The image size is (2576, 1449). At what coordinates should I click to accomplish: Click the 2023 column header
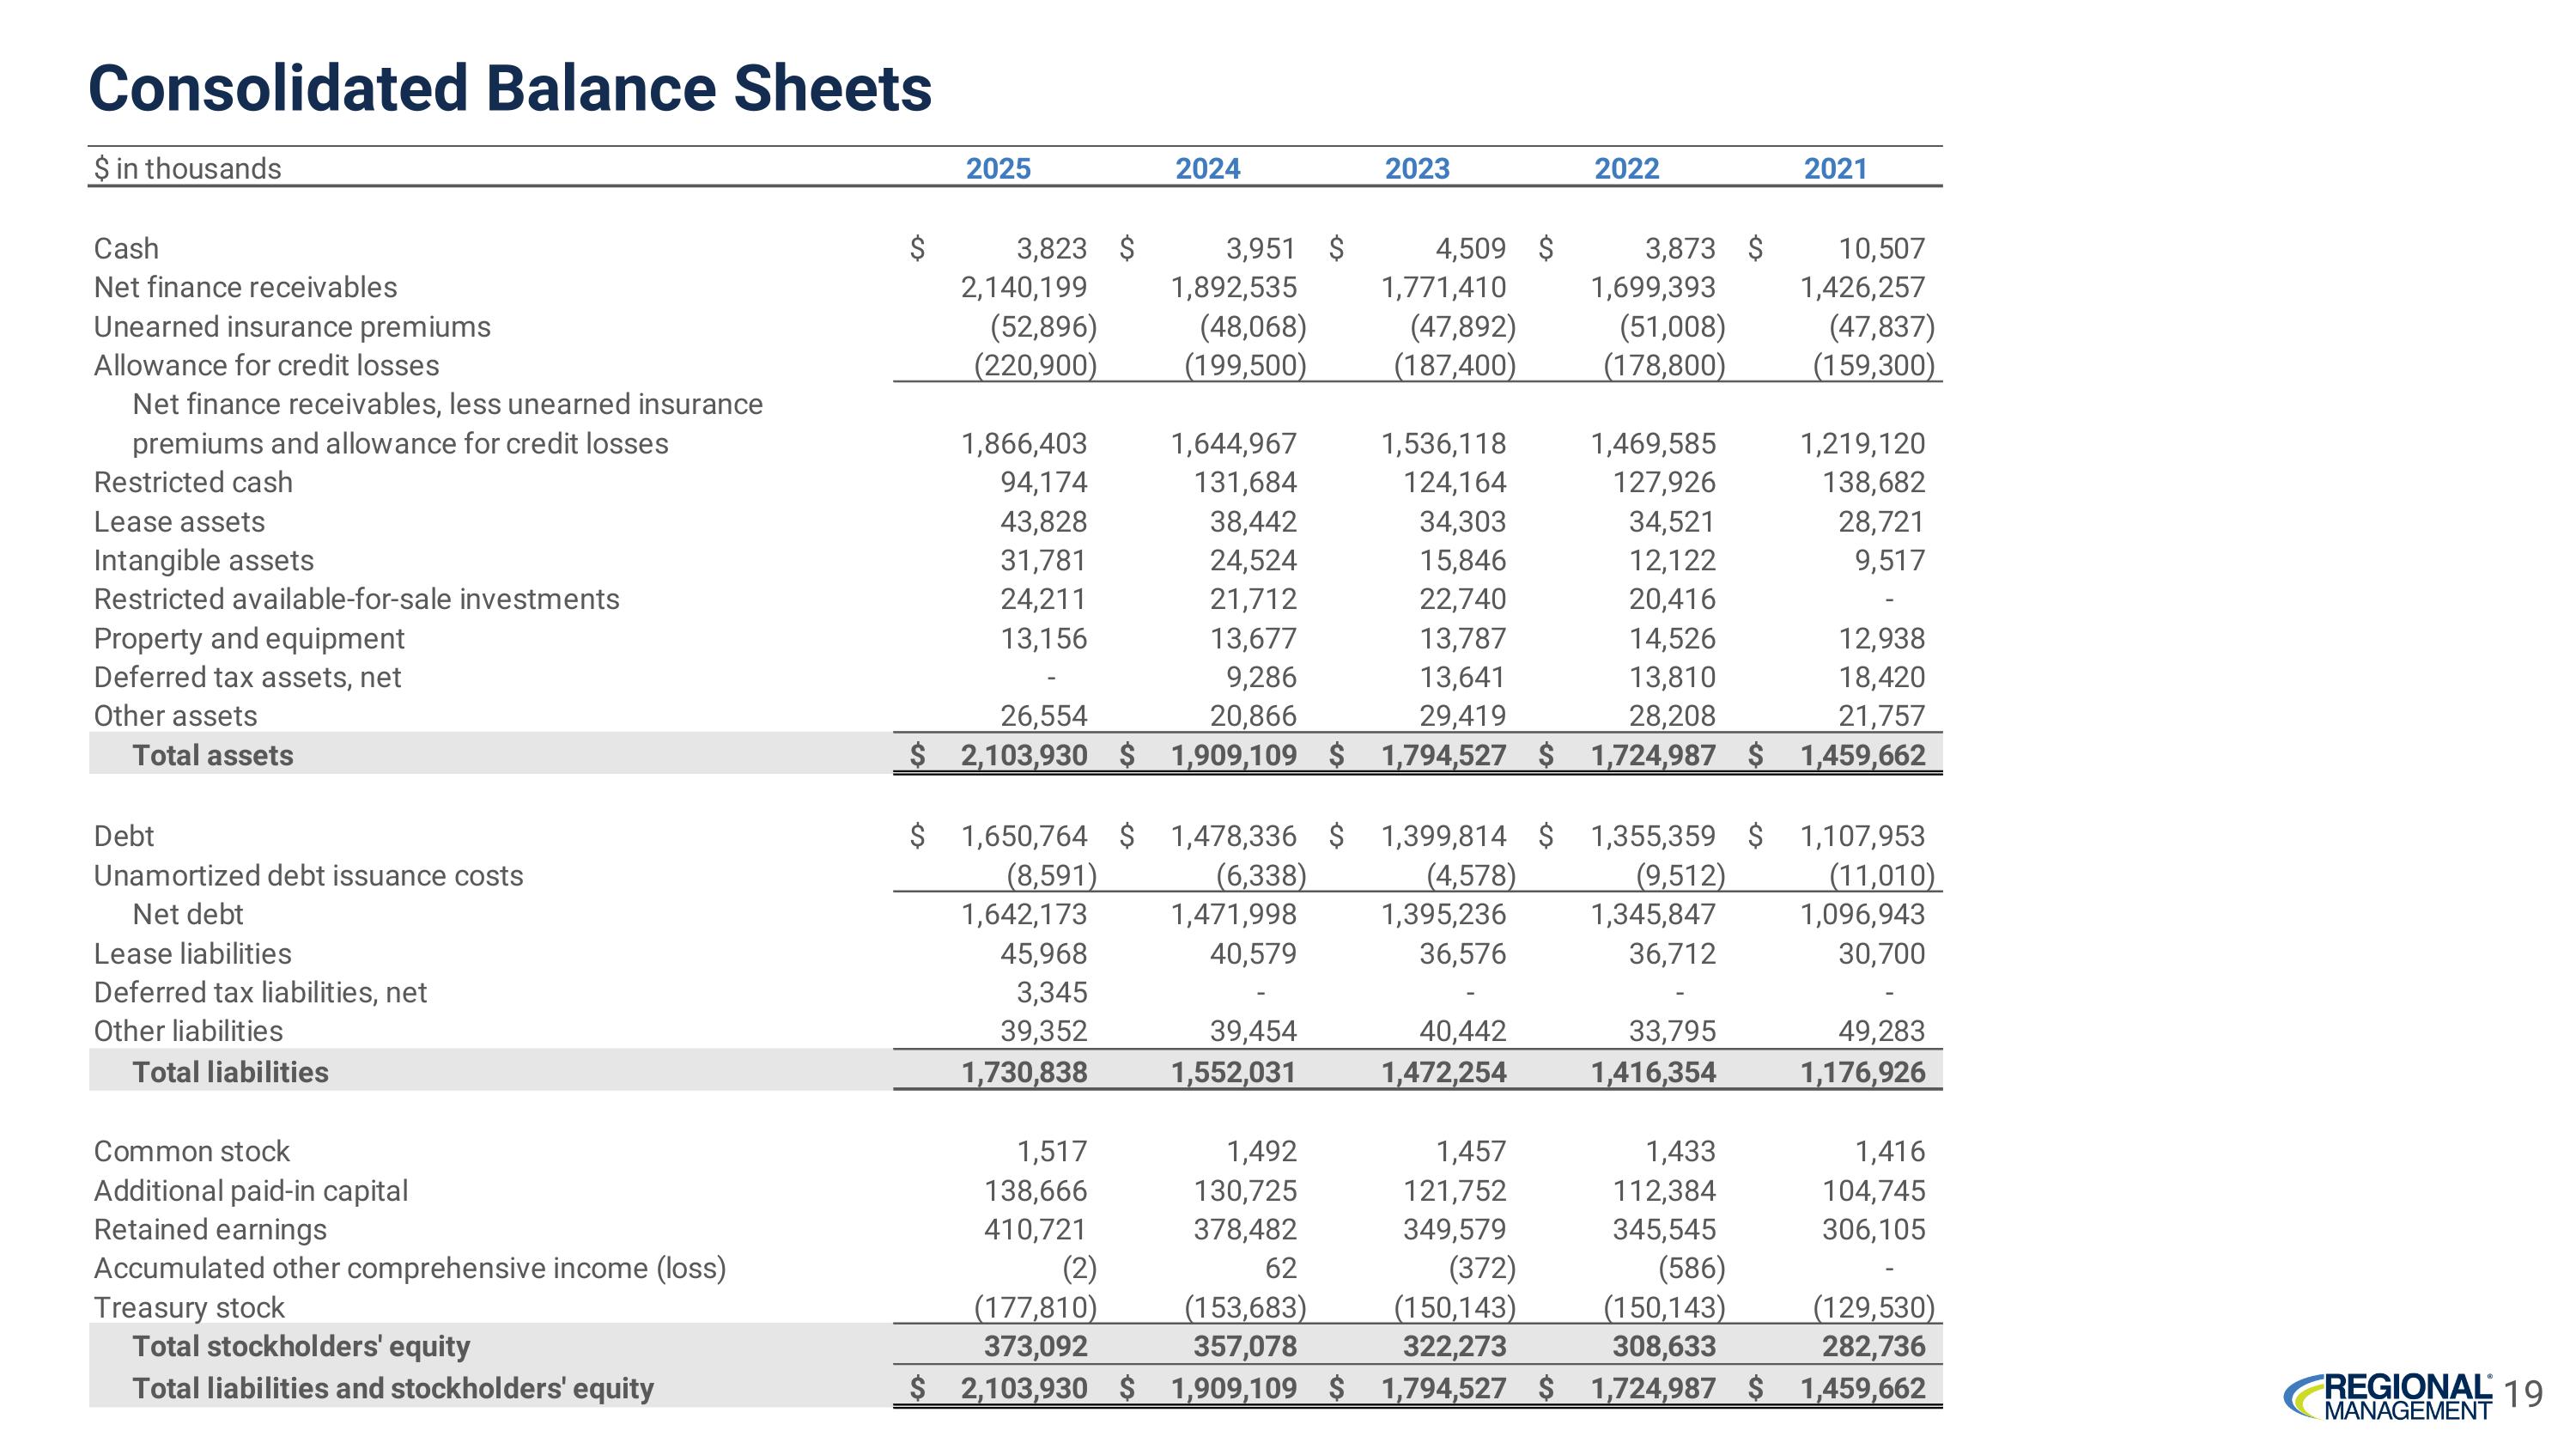coord(1416,168)
